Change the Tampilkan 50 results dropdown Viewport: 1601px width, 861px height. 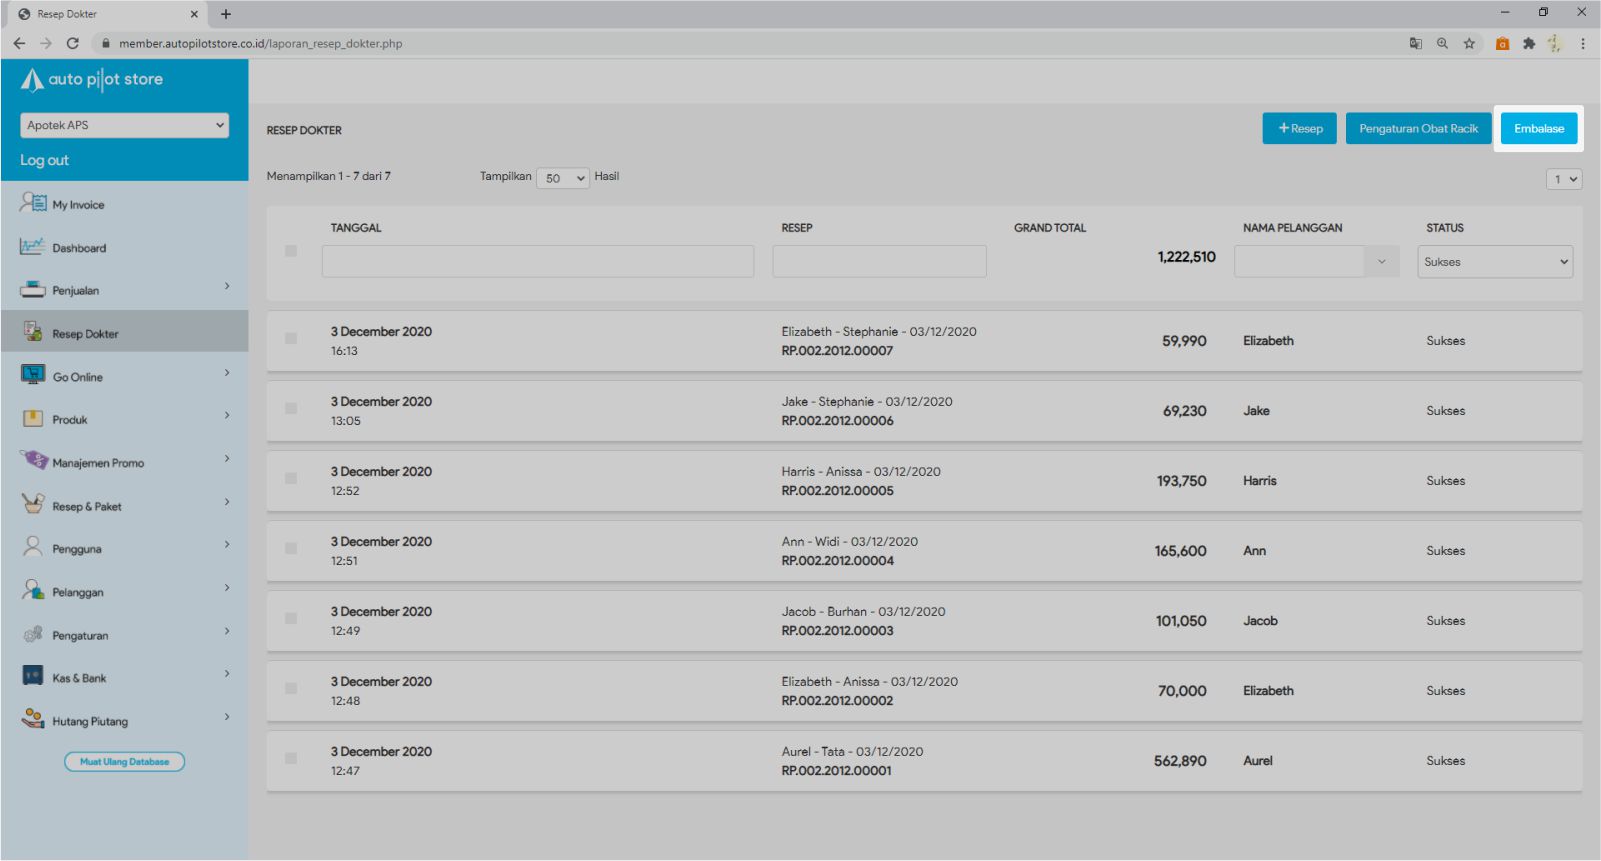563,178
